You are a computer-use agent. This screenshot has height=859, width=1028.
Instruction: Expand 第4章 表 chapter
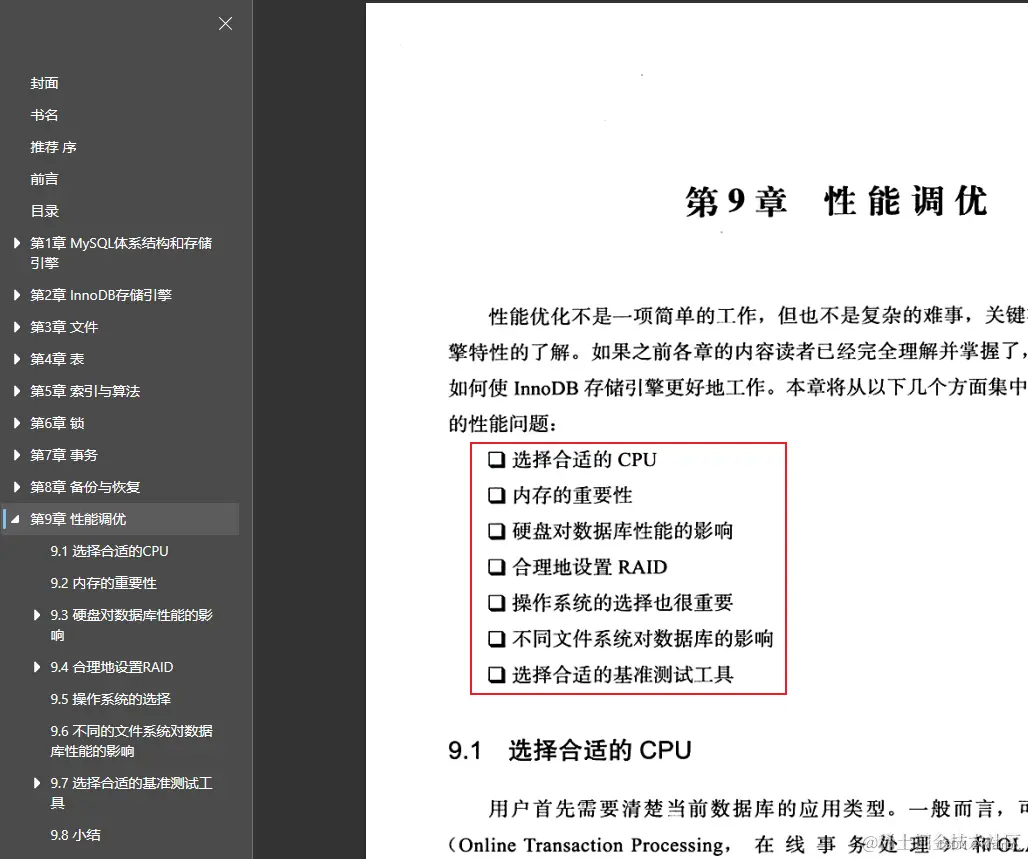tap(16, 359)
